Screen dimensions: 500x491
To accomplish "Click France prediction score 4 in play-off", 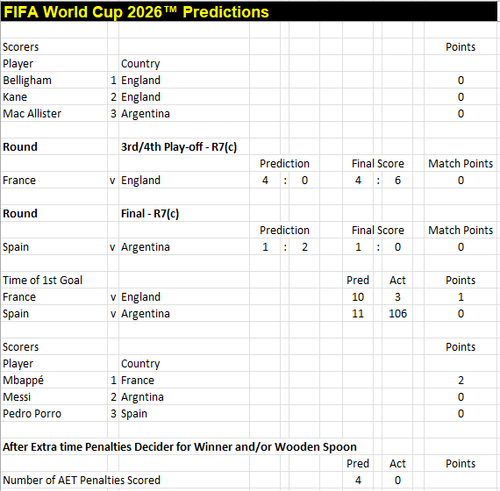I will pos(265,180).
